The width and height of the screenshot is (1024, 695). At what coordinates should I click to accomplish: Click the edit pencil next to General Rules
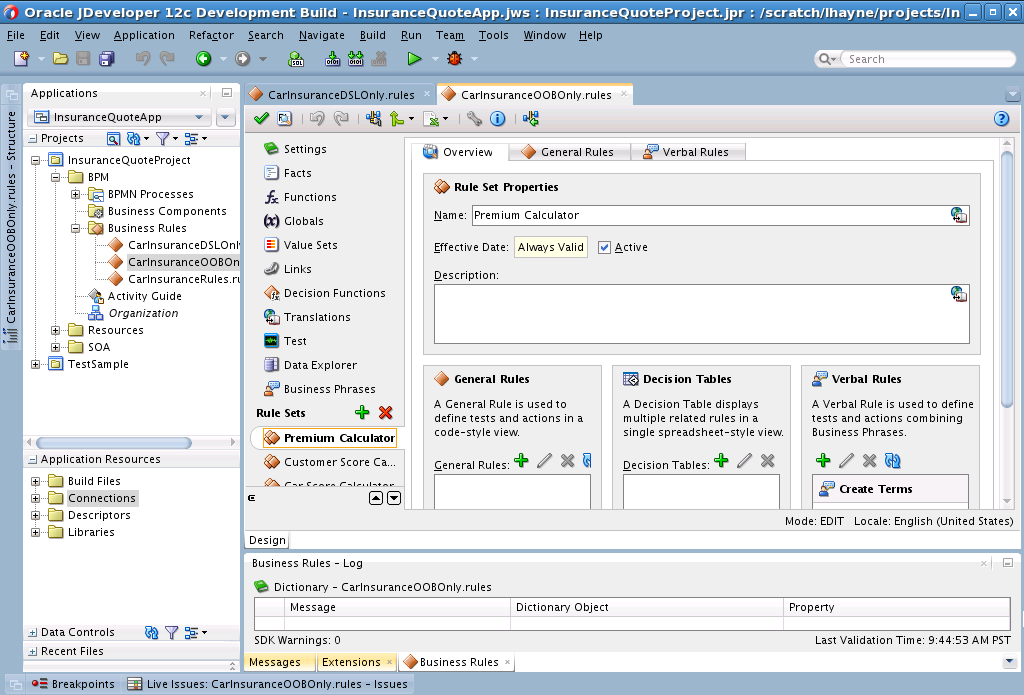click(544, 461)
